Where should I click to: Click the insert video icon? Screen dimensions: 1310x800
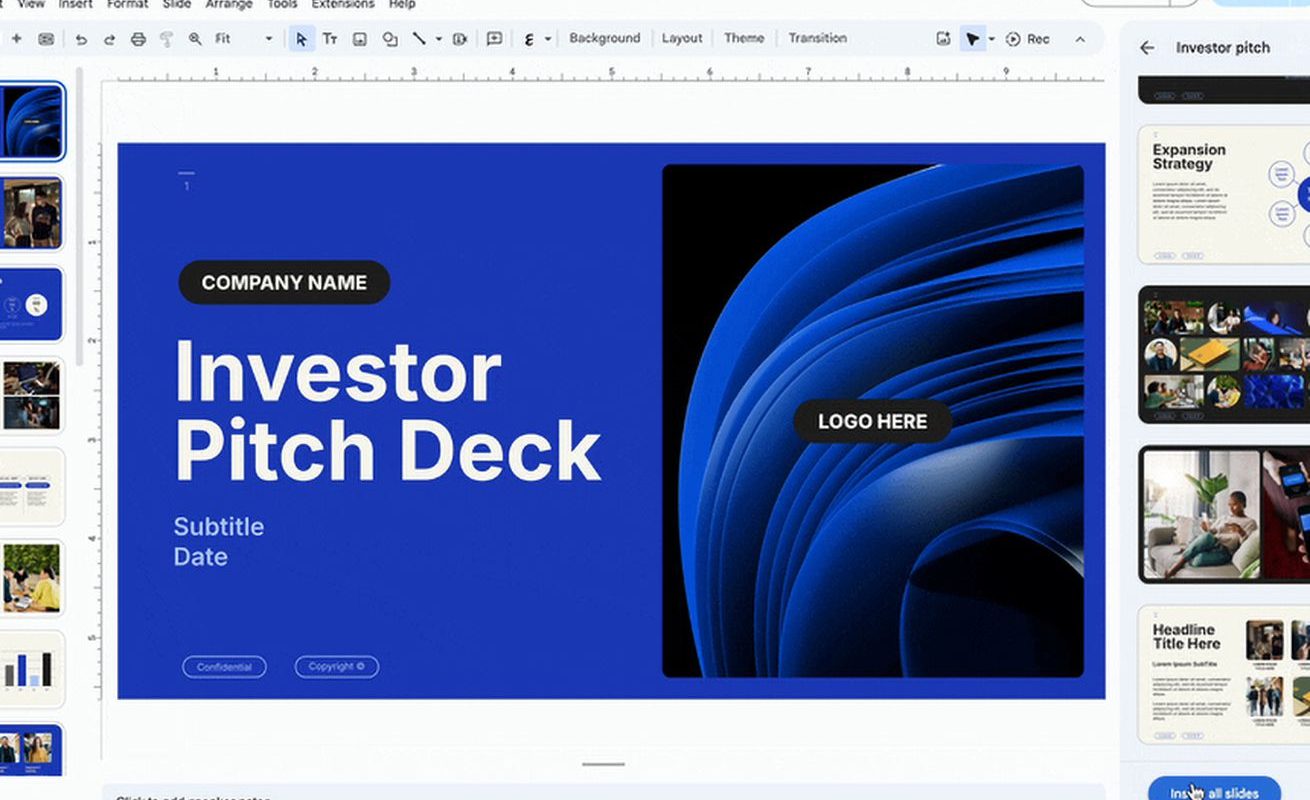click(x=460, y=39)
